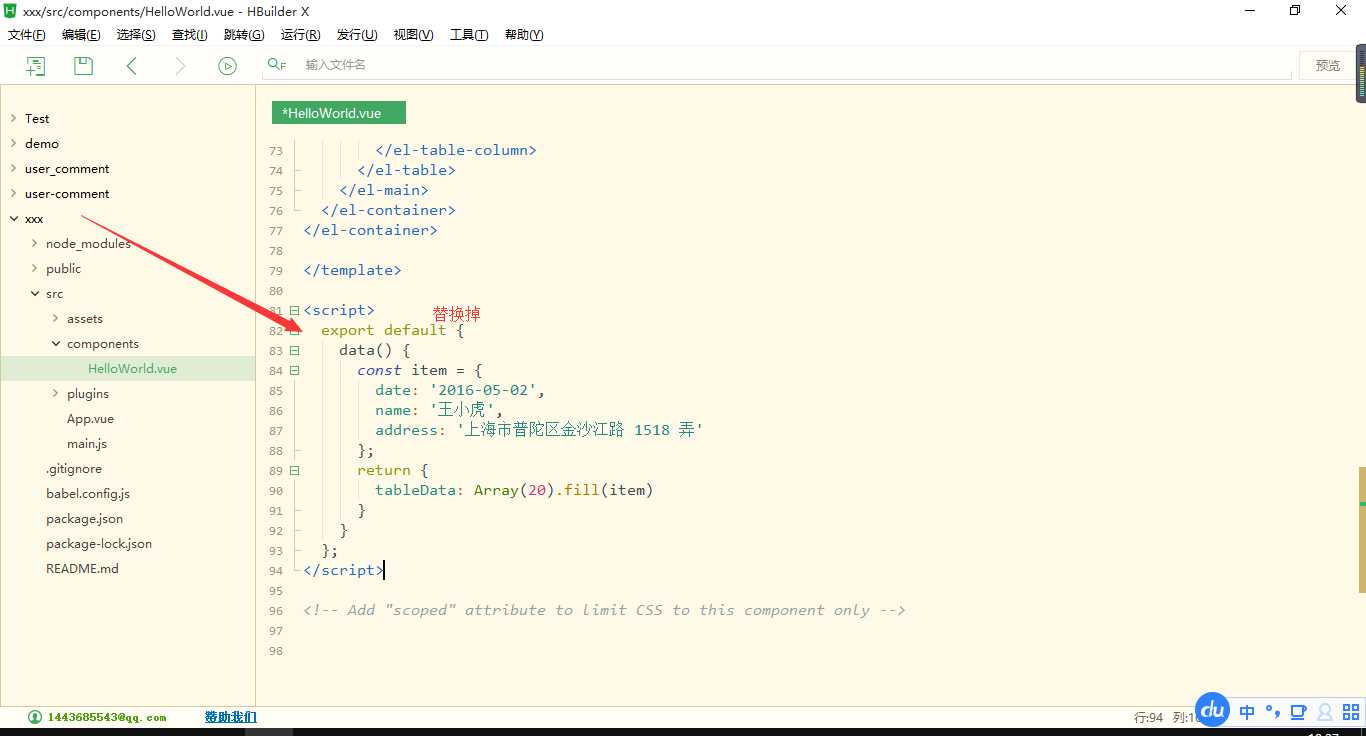Go forward with the right arrow icon
1366x736 pixels.
coord(180,66)
